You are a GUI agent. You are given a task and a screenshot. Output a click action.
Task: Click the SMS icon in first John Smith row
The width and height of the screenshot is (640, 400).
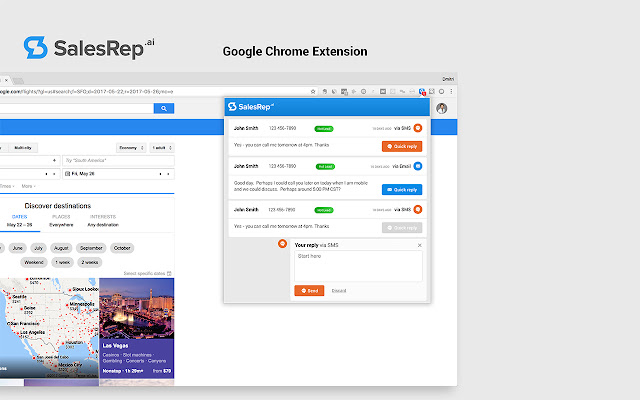tap(418, 128)
